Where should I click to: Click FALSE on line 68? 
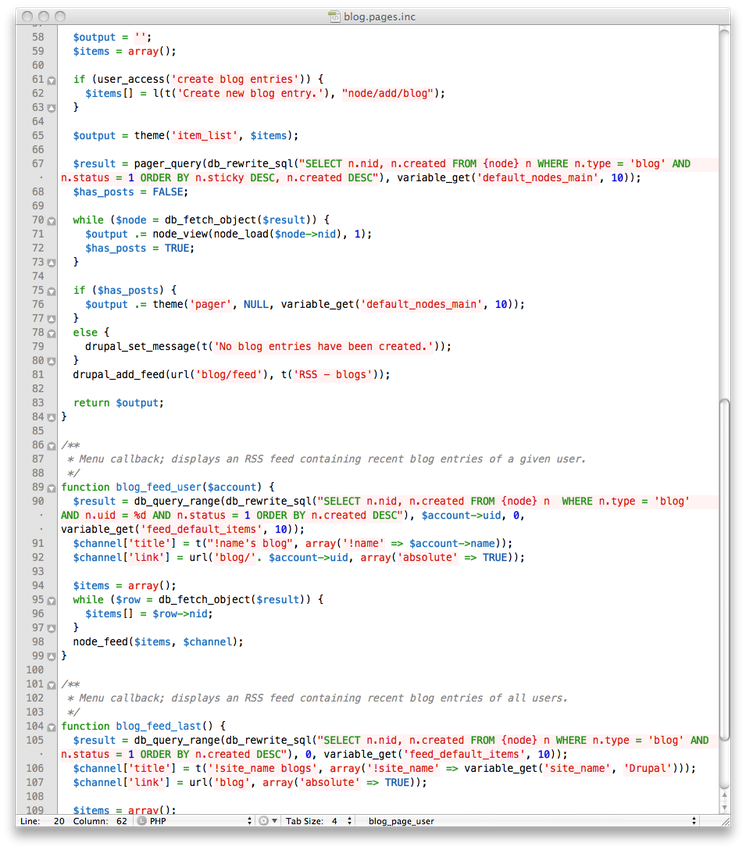coord(168,192)
